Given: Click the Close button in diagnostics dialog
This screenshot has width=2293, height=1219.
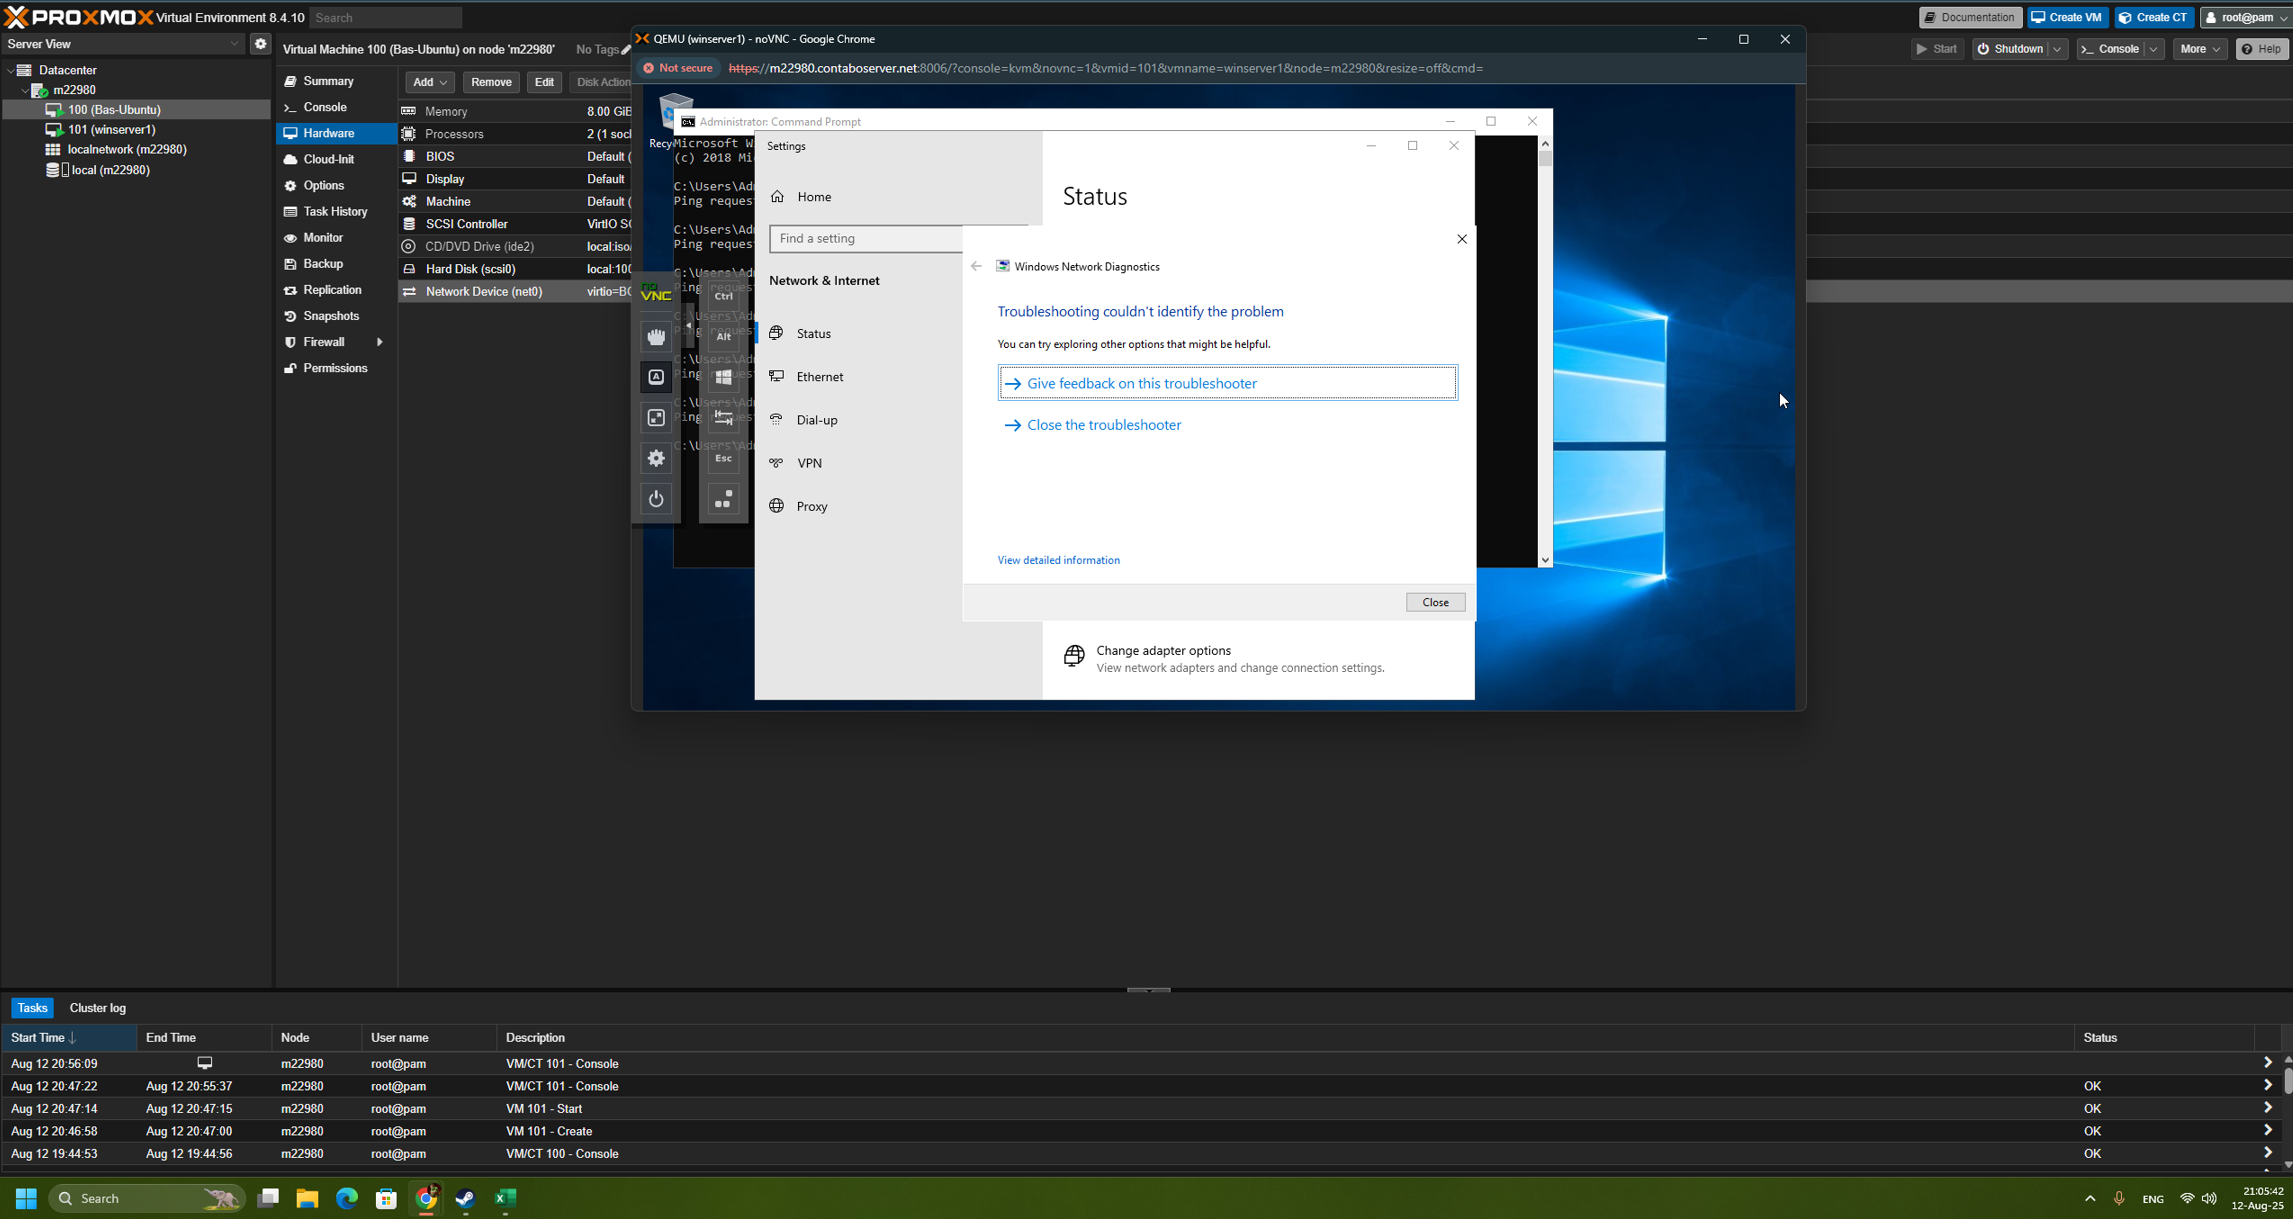Looking at the screenshot, I should coord(1435,602).
